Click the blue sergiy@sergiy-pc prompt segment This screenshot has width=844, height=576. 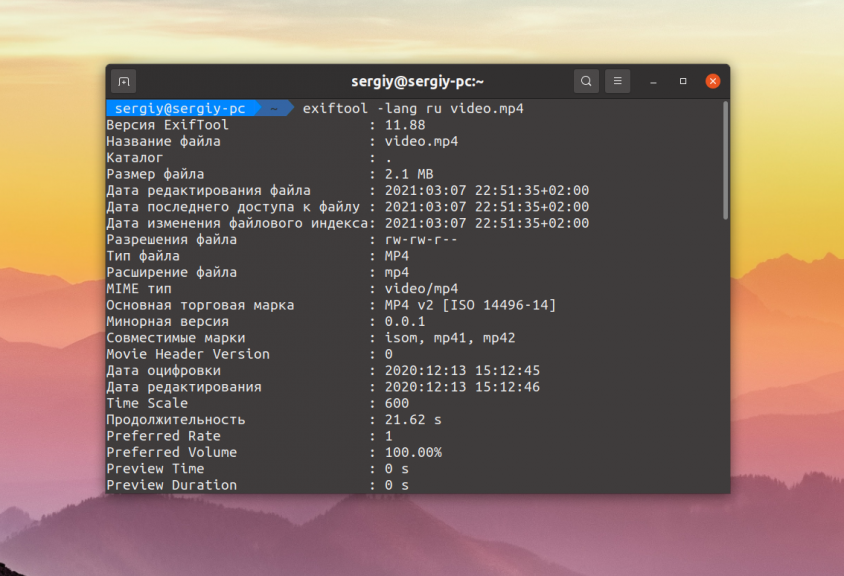tap(179, 108)
